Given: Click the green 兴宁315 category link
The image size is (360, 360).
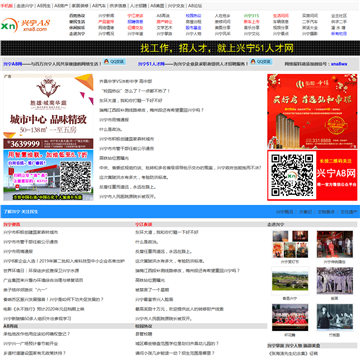Looking at the screenshot, I should point(251,16).
